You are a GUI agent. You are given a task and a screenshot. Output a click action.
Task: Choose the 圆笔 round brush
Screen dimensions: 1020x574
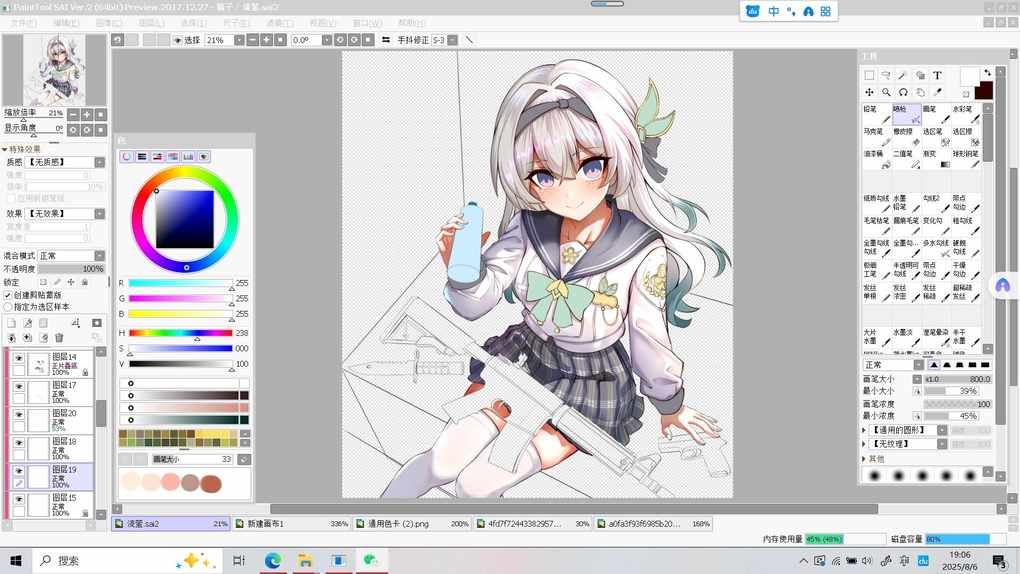click(x=937, y=114)
